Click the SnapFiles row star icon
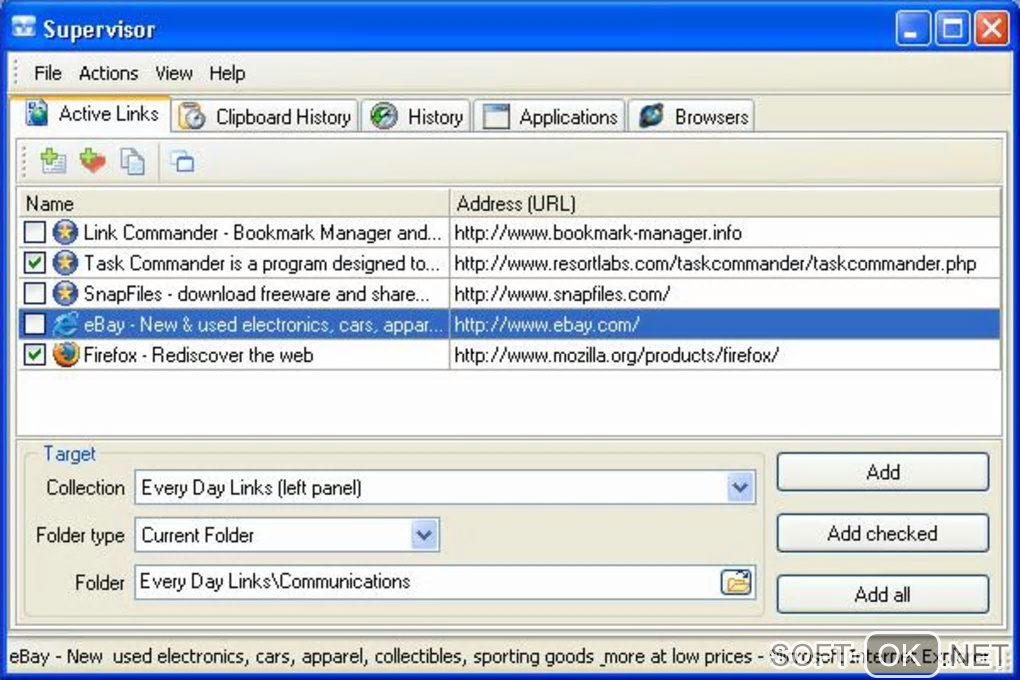This screenshot has height=680, width=1020. tap(65, 293)
